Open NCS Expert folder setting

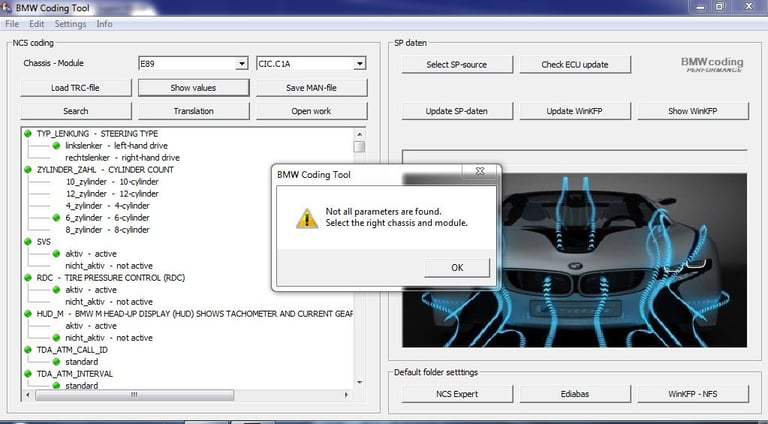[x=456, y=394]
